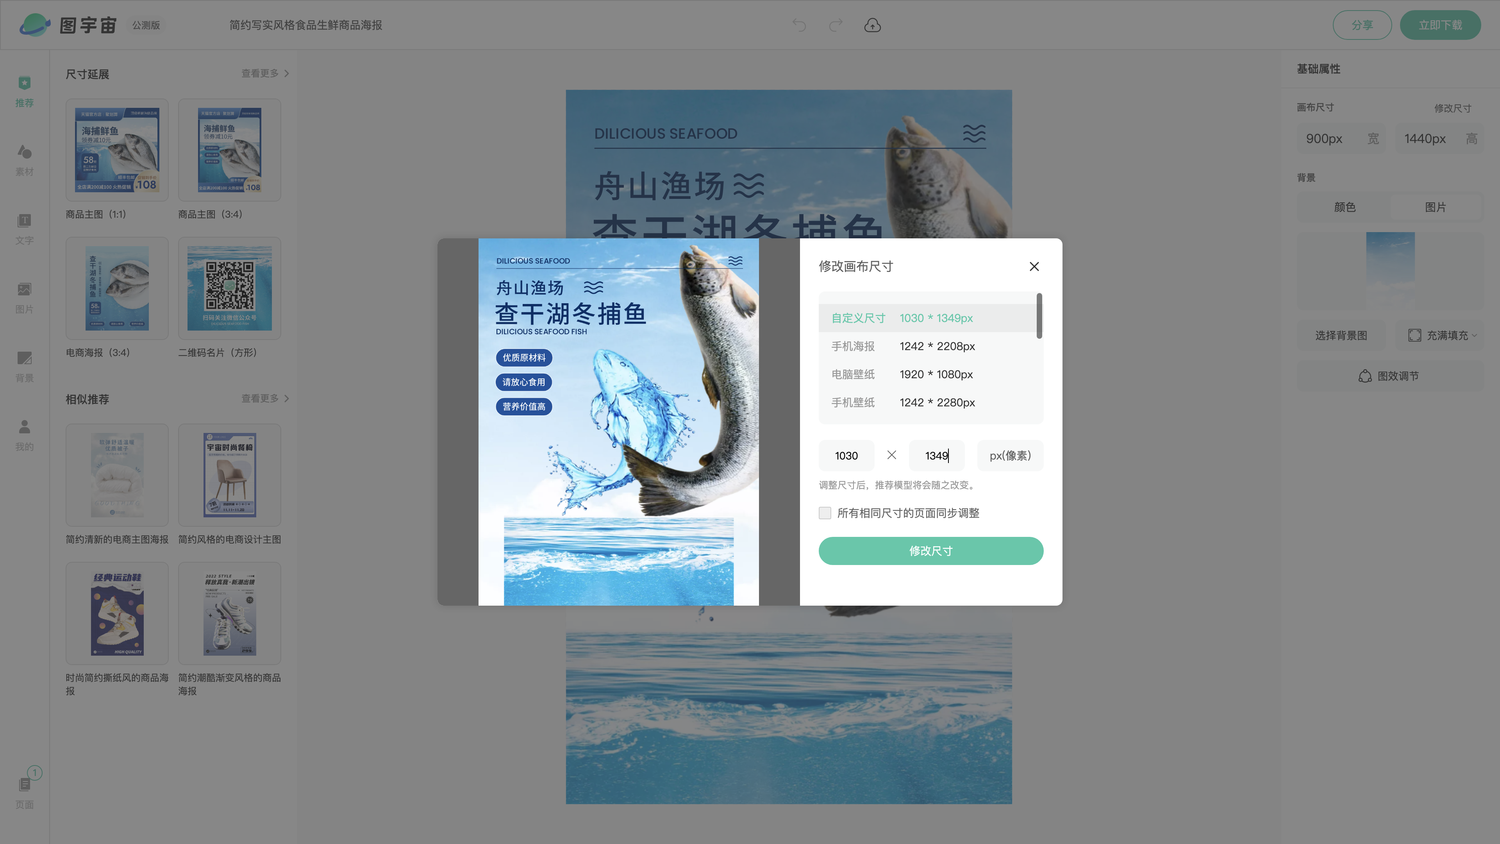
Task: Click the 图宇宙 planet logo
Action: [x=35, y=25]
